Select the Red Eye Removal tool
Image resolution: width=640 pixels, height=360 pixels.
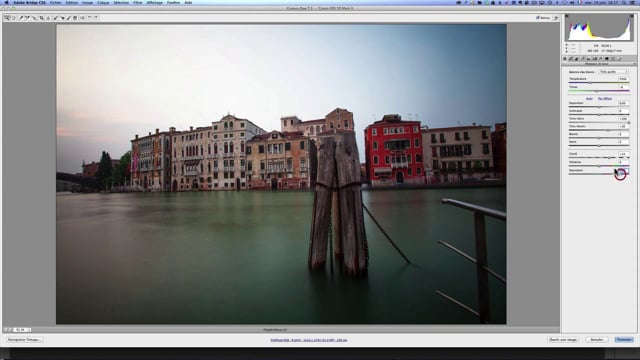tap(62, 18)
